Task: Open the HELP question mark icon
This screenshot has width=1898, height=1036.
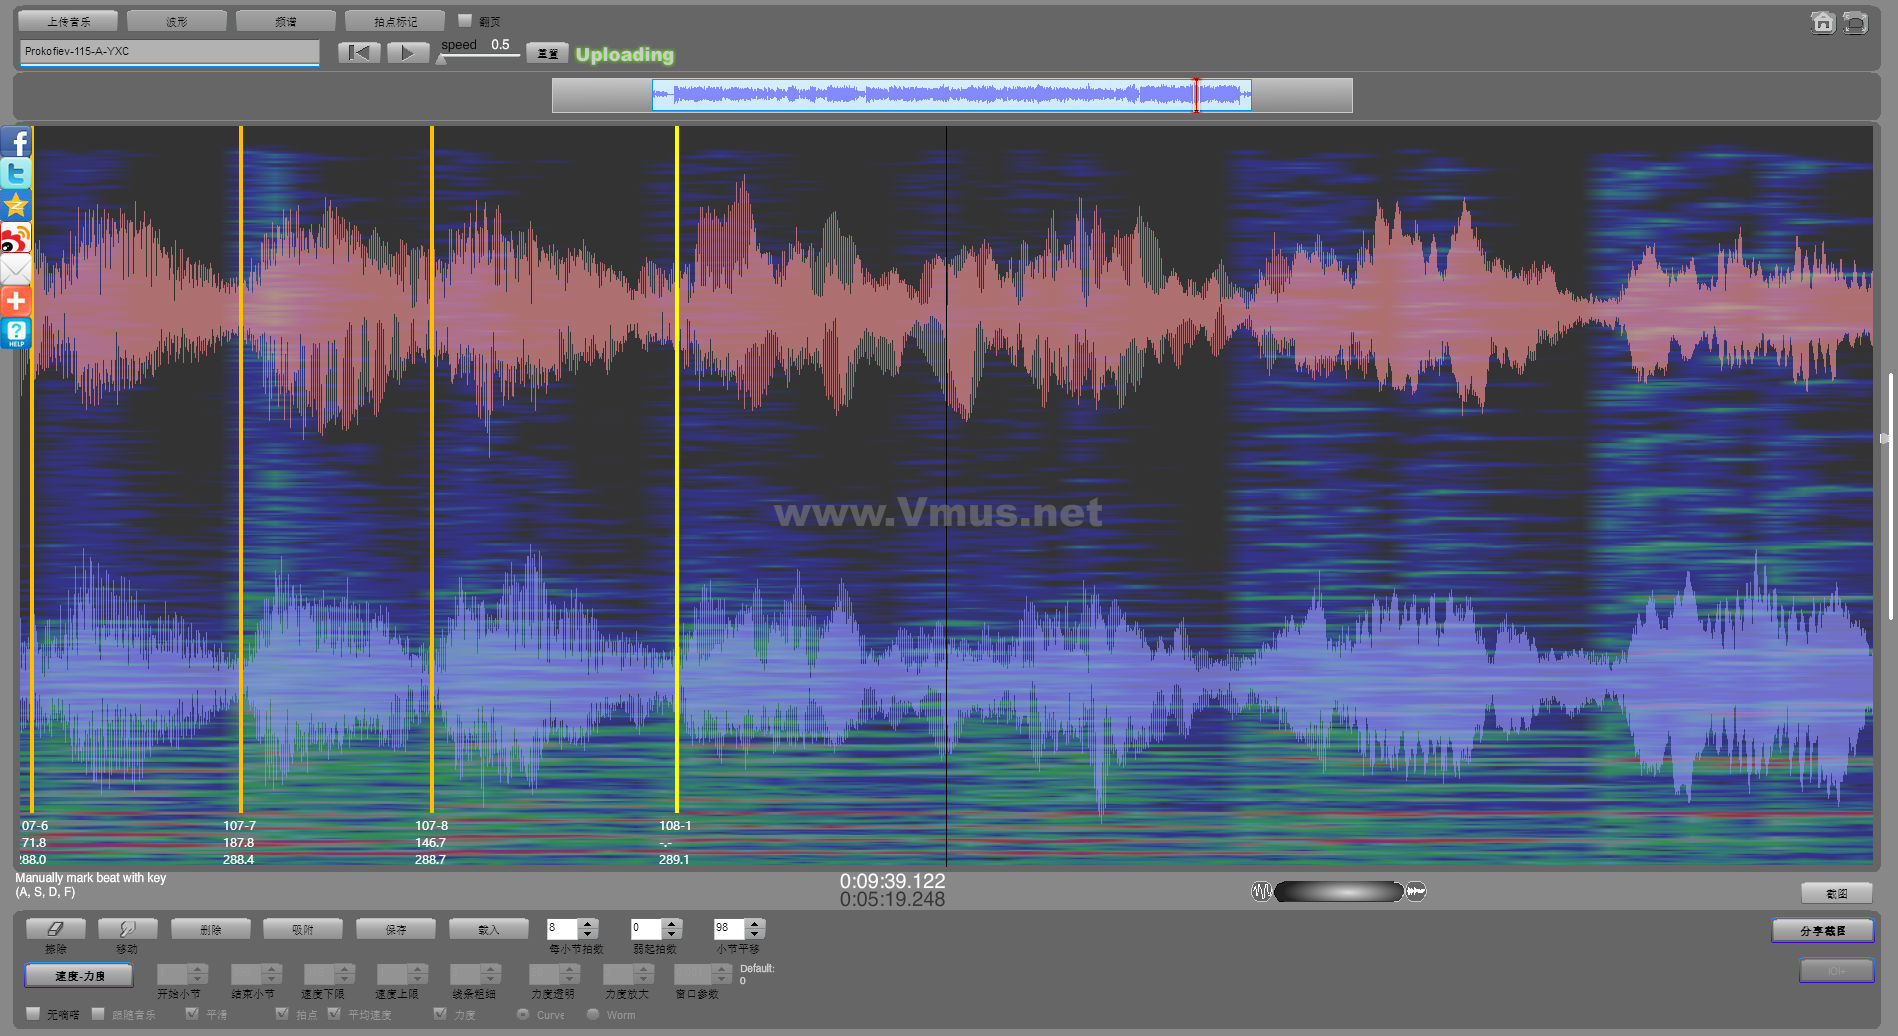Action: (x=16, y=333)
